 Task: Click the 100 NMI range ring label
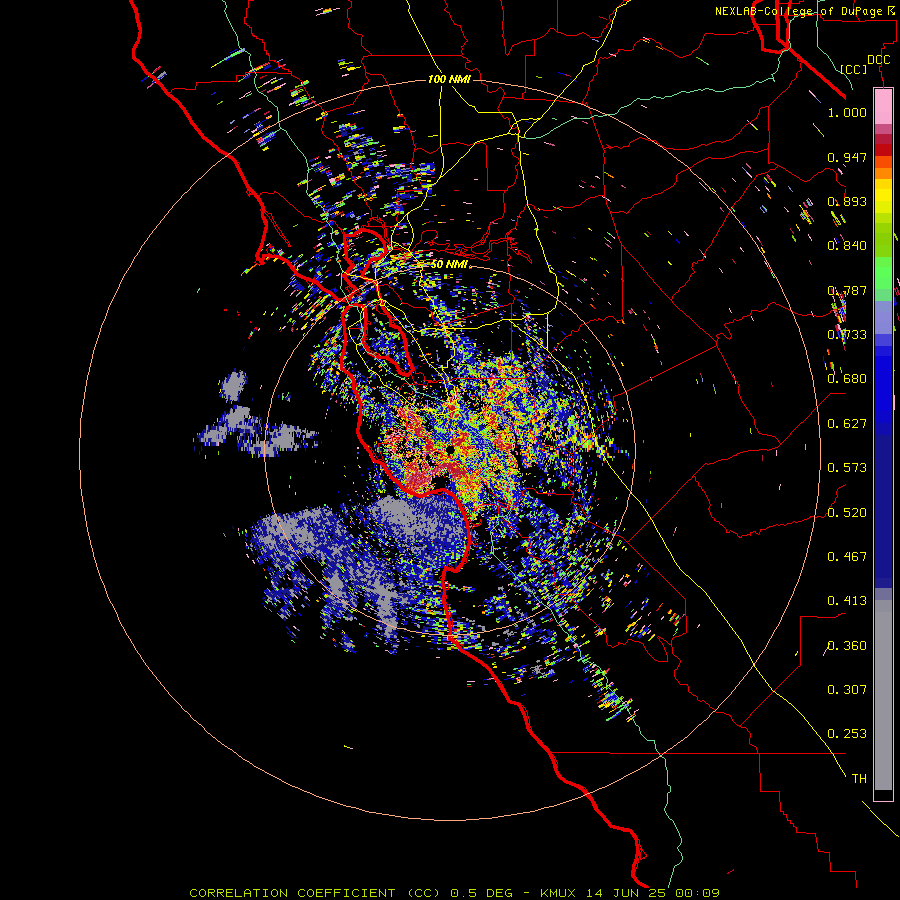pos(449,79)
